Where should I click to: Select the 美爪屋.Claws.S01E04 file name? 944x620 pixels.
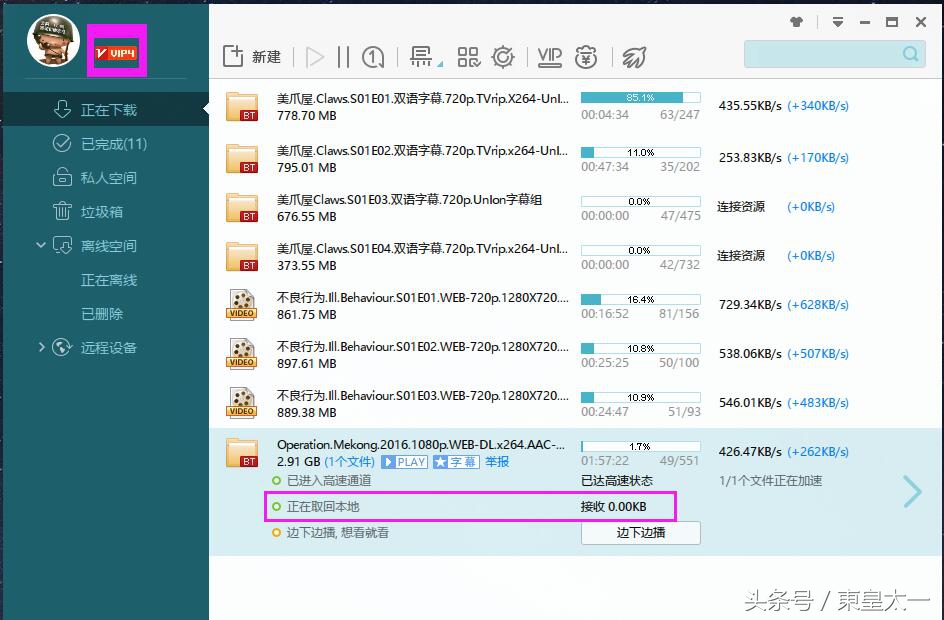coord(423,248)
